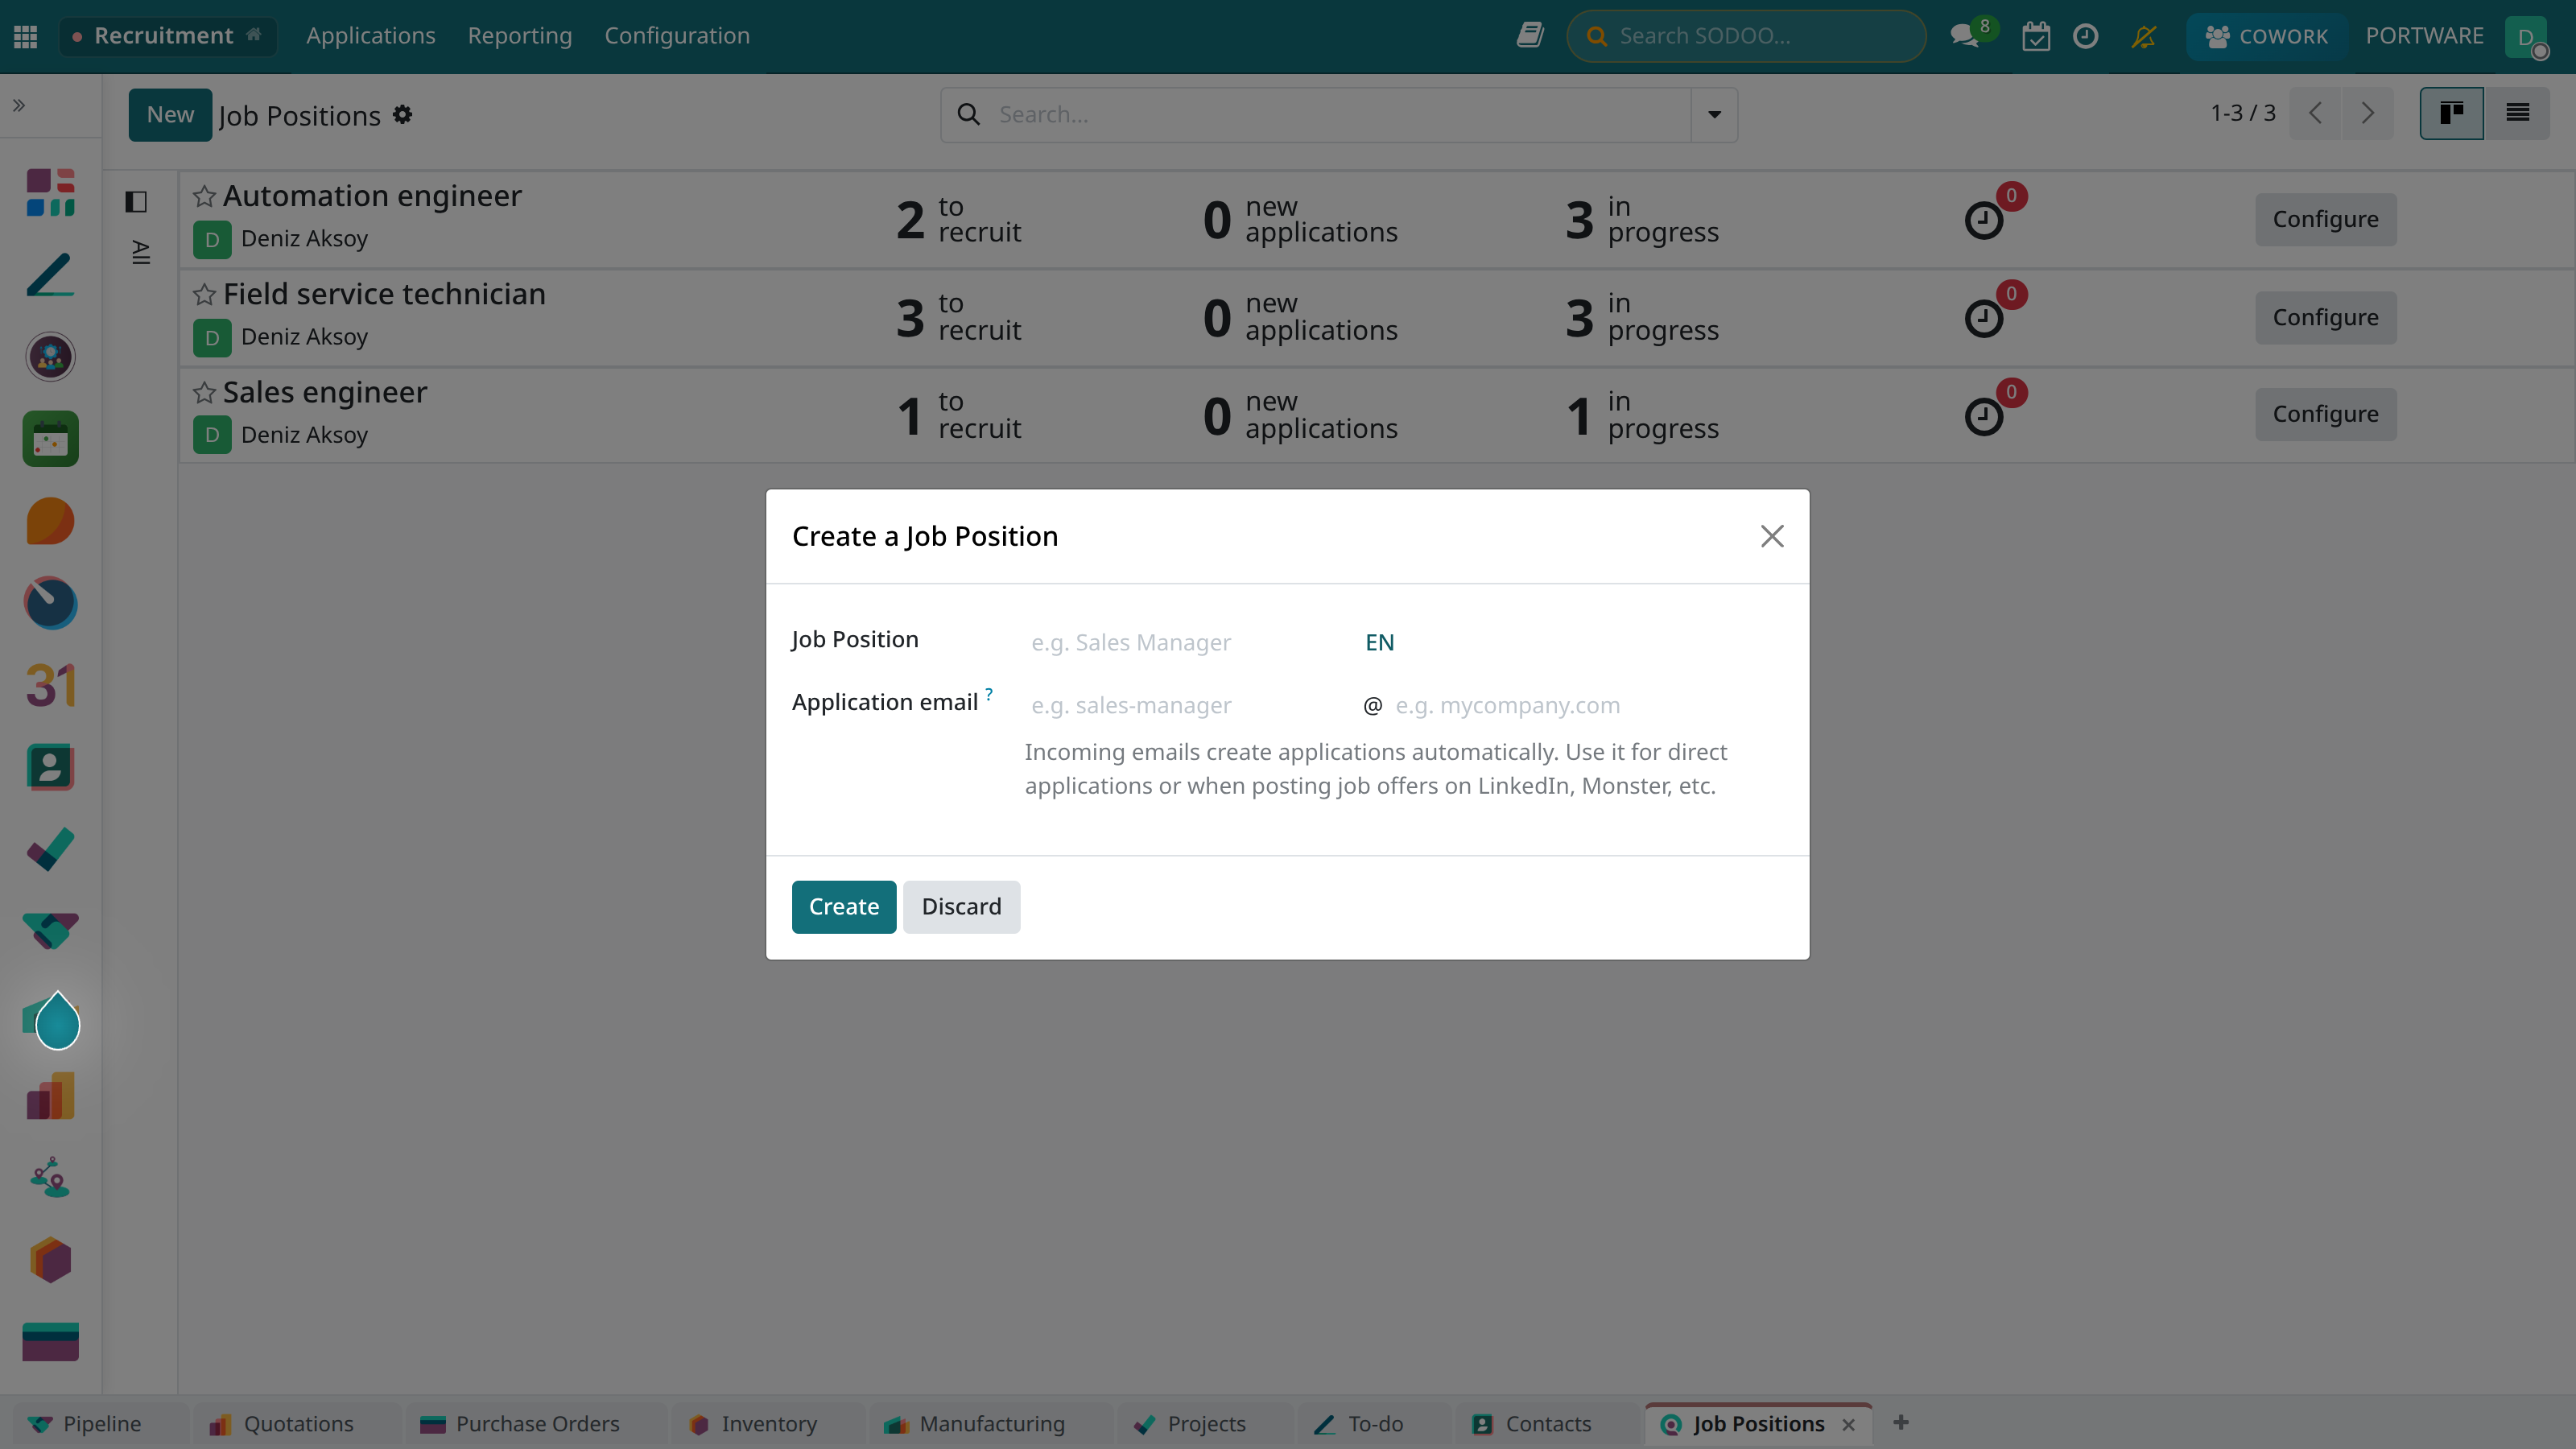Toggle the muted notifications bell icon
Screen dimensions: 2576x1449
pos(2144,36)
